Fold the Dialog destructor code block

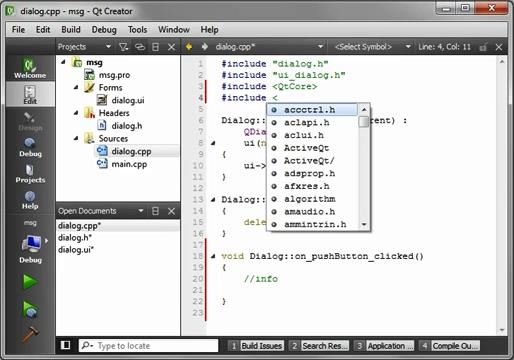click(x=213, y=200)
